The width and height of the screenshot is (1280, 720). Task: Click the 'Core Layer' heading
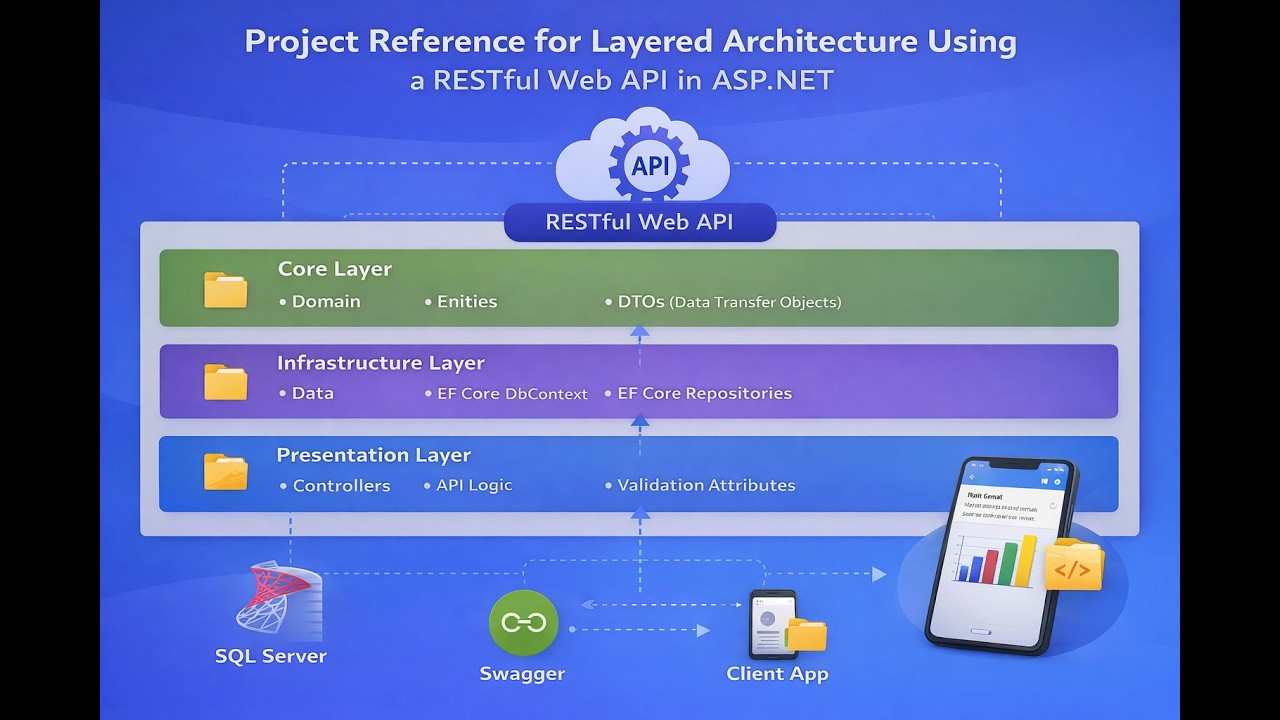click(335, 269)
